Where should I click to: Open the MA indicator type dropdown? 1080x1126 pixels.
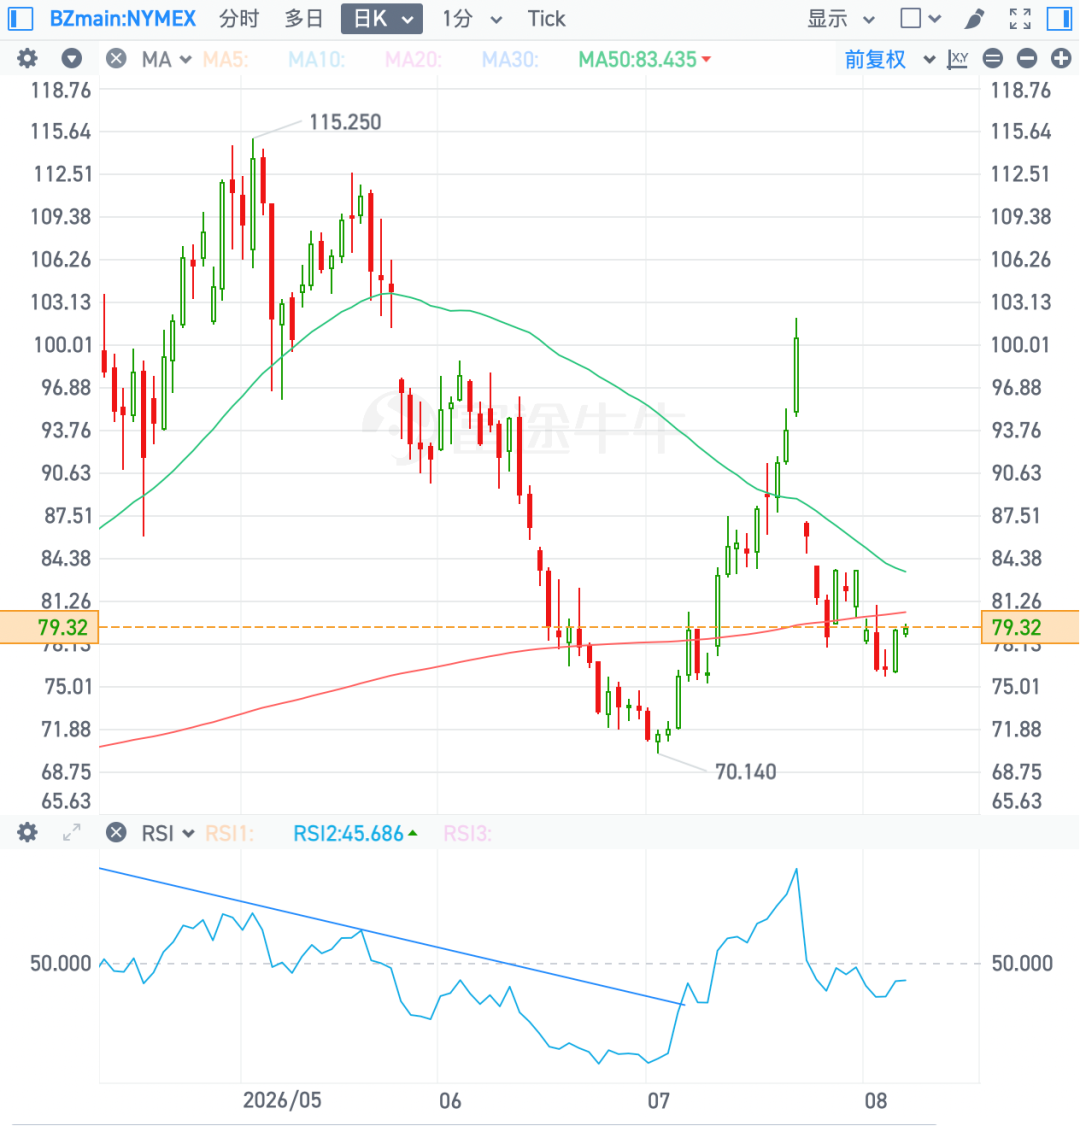coord(166,59)
